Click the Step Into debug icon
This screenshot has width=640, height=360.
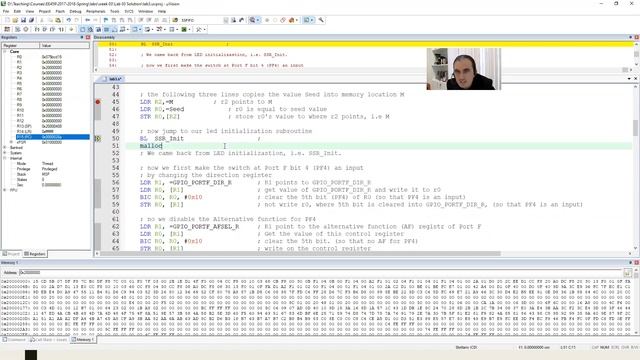(x=37, y=29)
